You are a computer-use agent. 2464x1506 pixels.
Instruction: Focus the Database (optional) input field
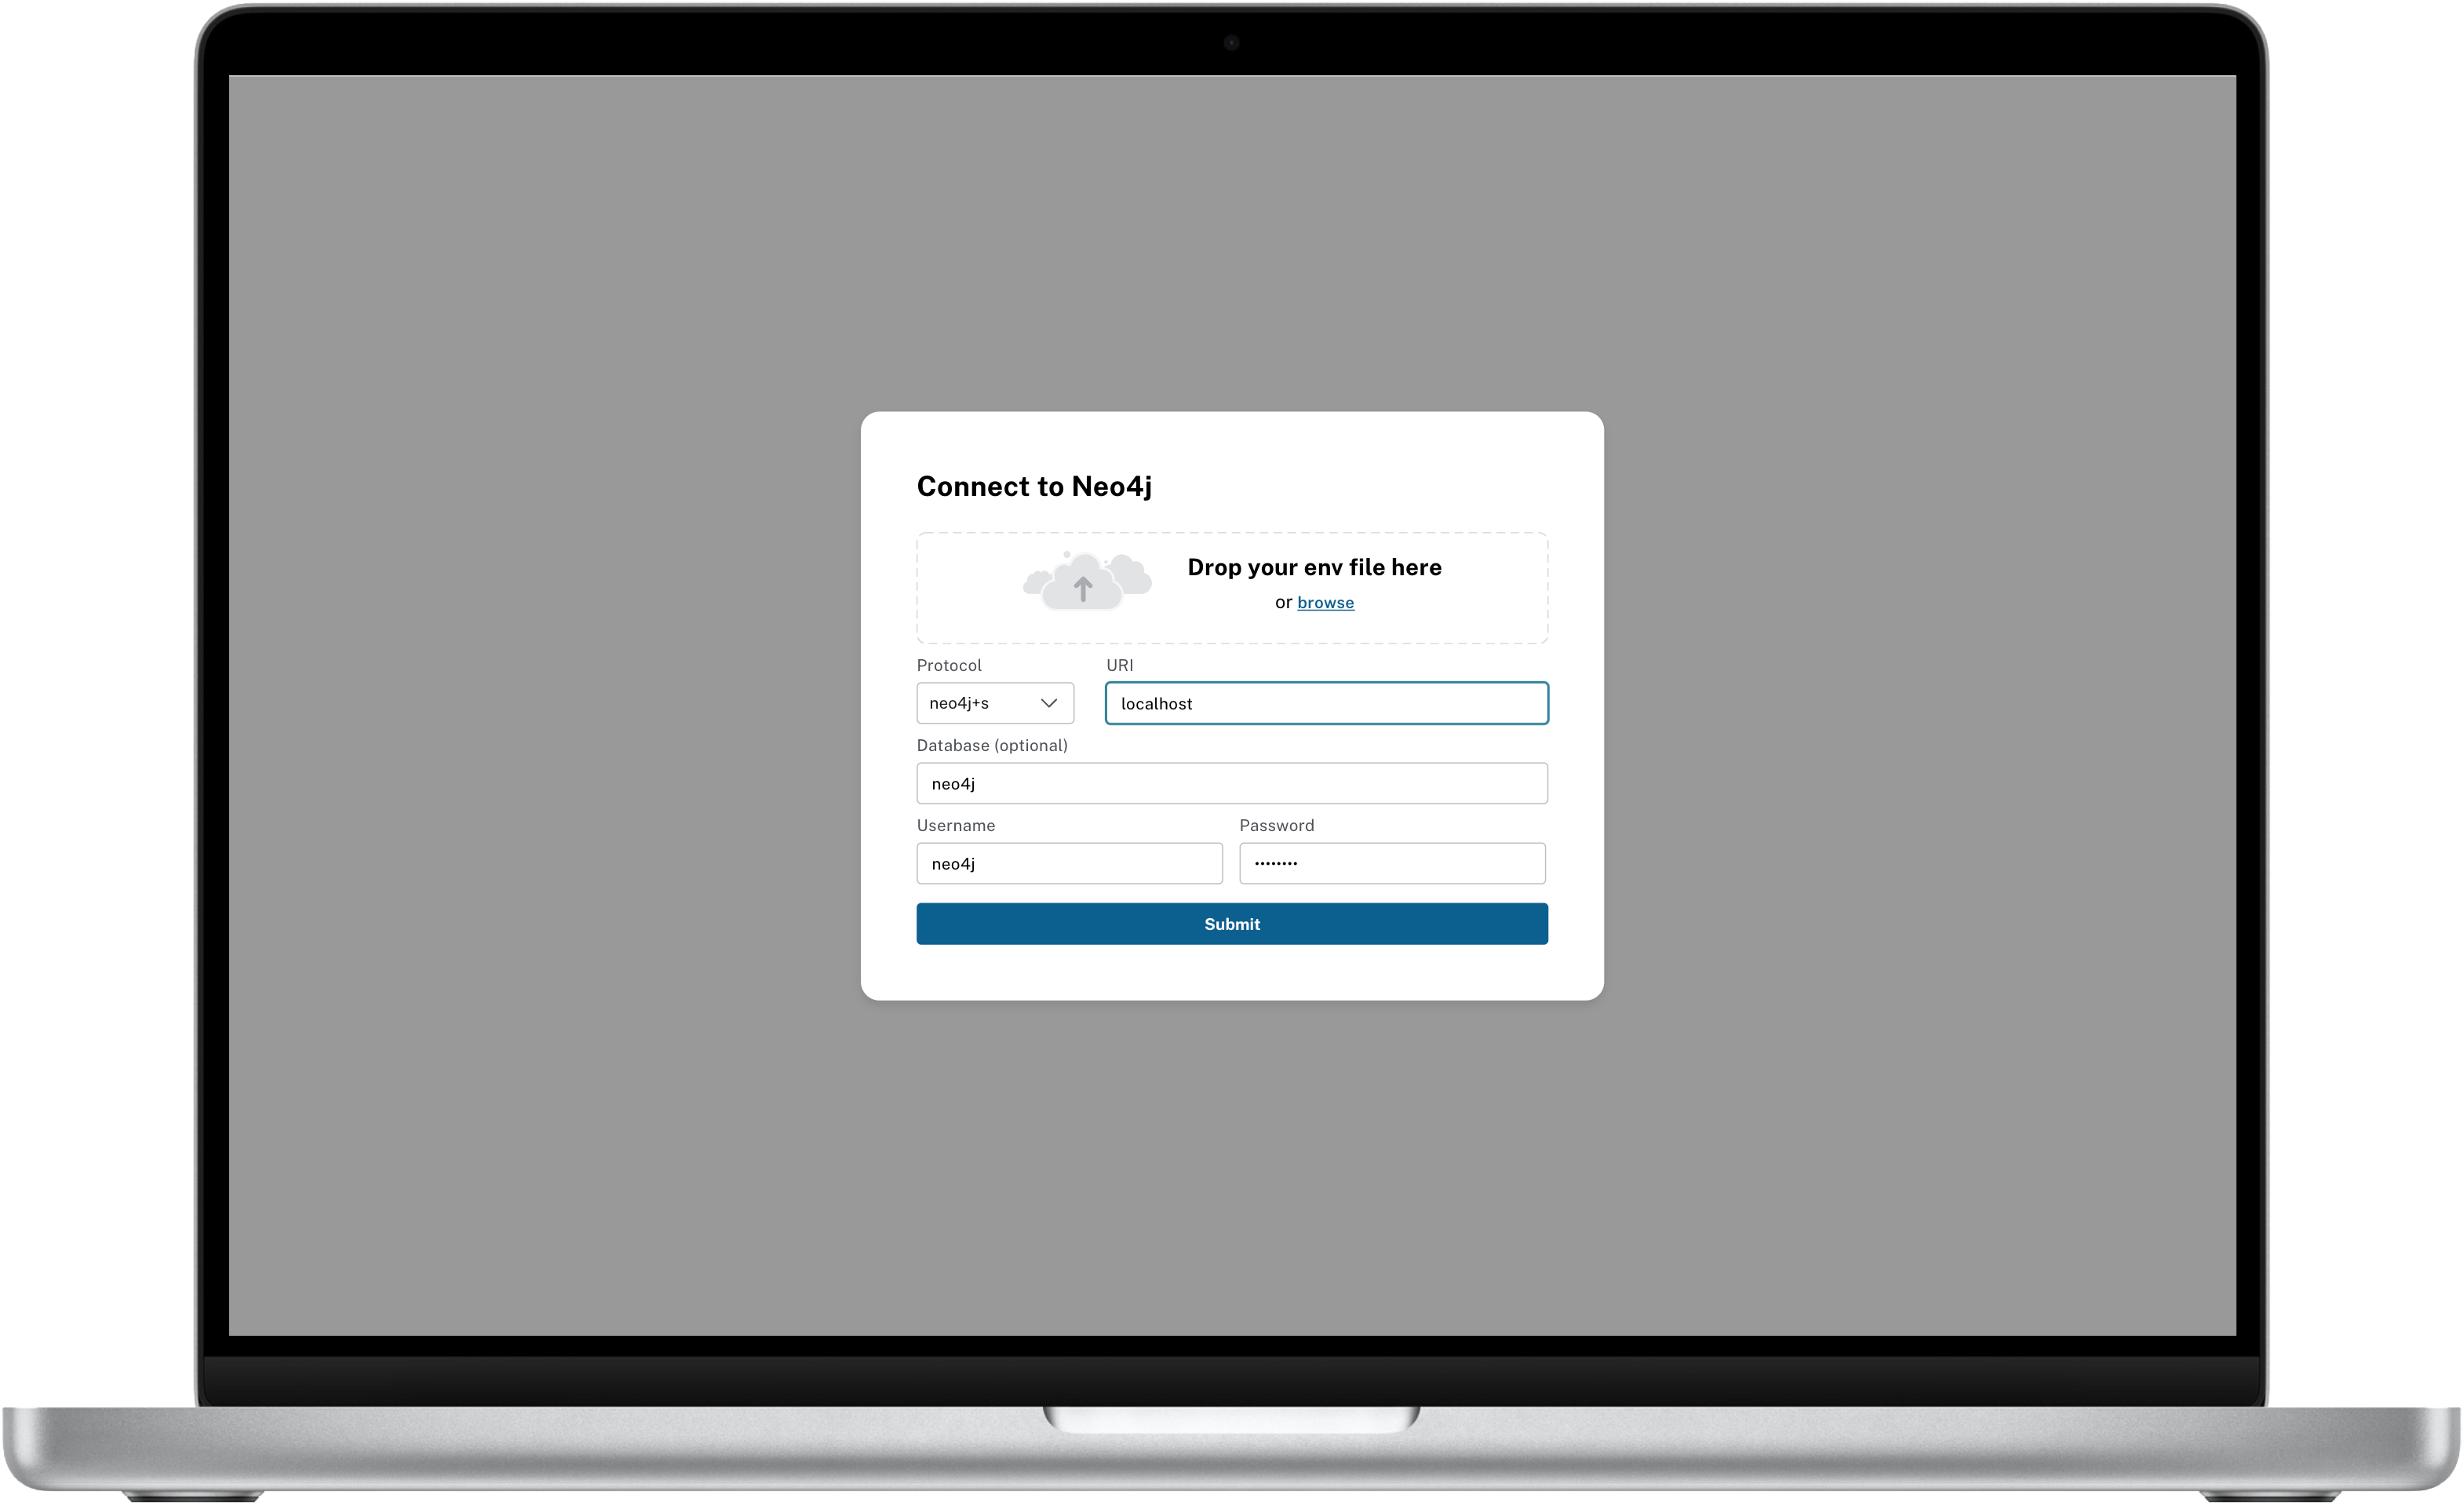[x=1232, y=783]
